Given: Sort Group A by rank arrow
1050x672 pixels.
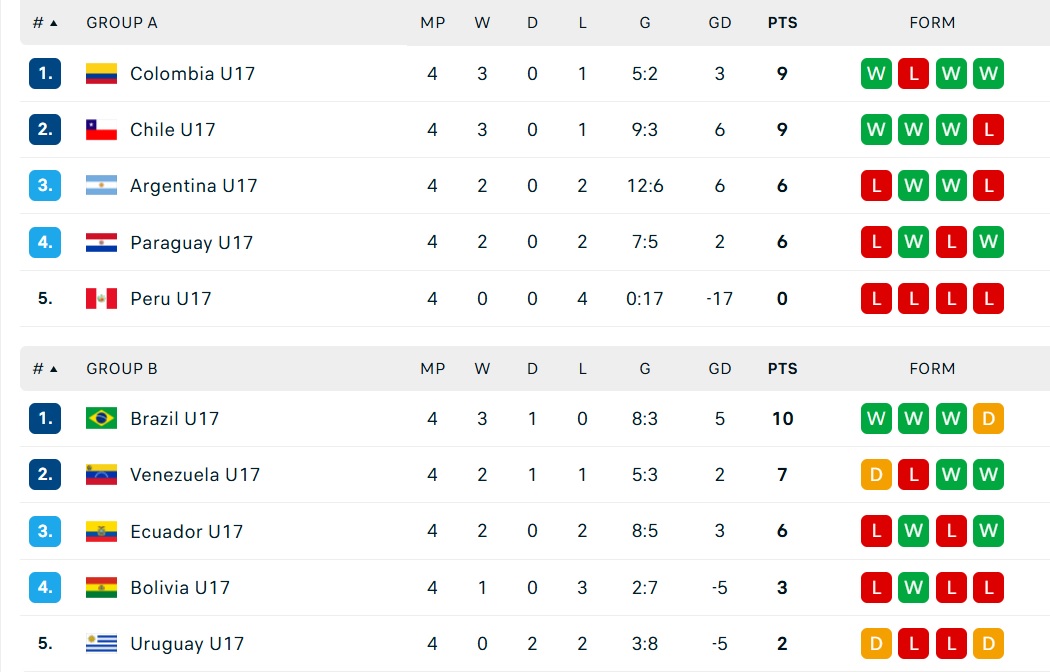Looking at the screenshot, I should click(x=54, y=23).
